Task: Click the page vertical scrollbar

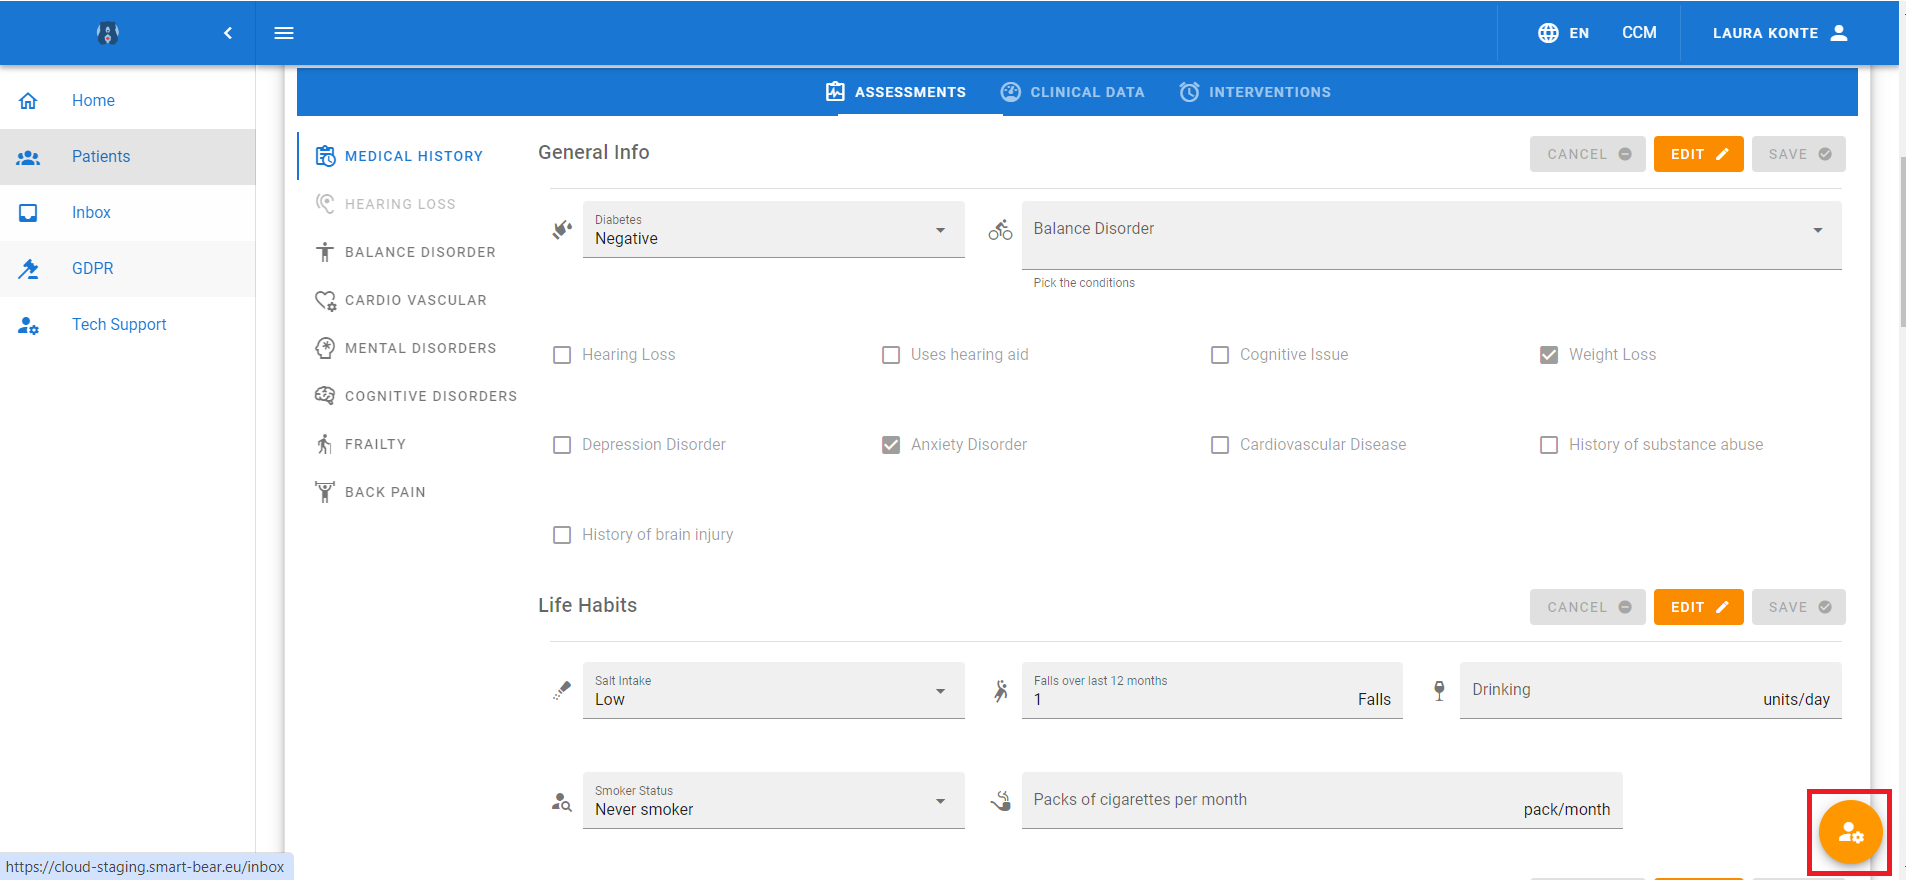Action: 1902,240
